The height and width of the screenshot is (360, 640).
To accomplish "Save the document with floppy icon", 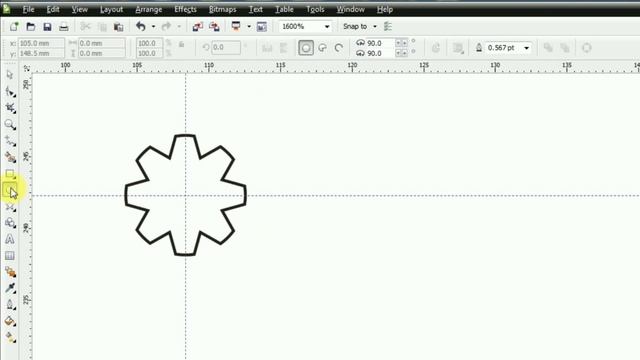I will pyautogui.click(x=47, y=27).
